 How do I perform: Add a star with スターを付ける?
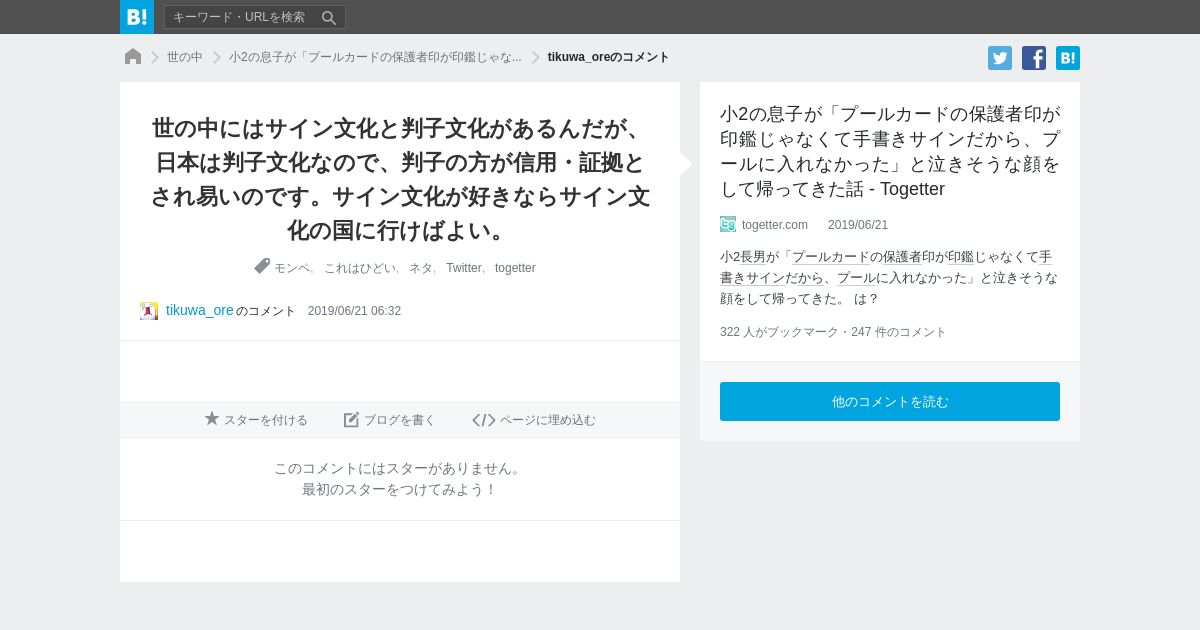point(256,420)
